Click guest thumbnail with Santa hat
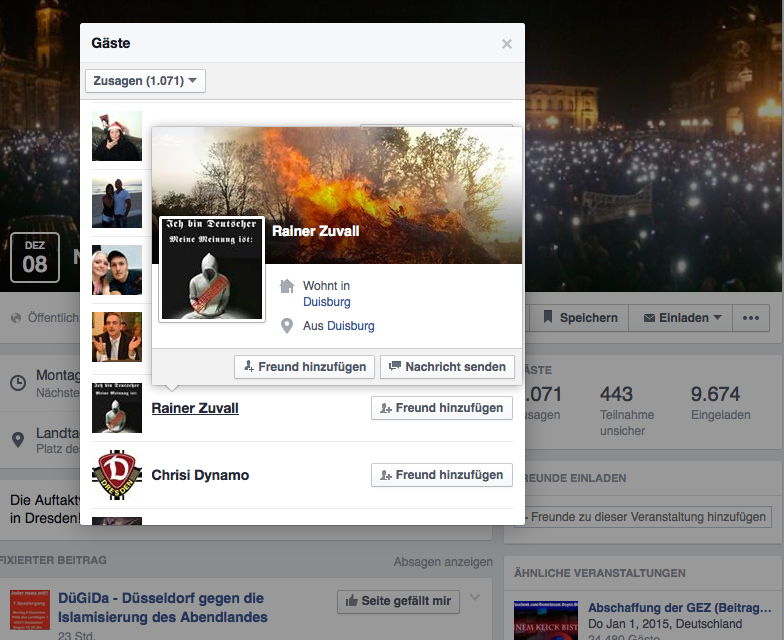The height and width of the screenshot is (640, 784). coord(117,136)
